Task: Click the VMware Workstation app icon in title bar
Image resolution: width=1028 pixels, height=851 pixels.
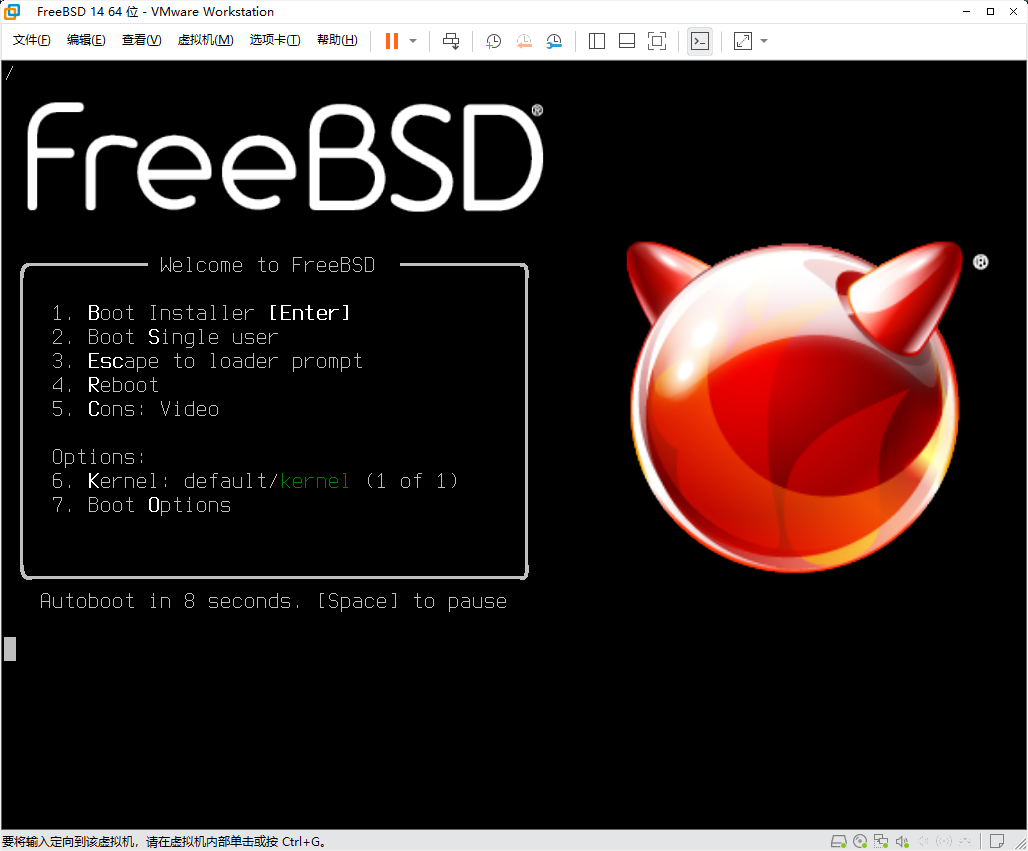Action: point(12,11)
